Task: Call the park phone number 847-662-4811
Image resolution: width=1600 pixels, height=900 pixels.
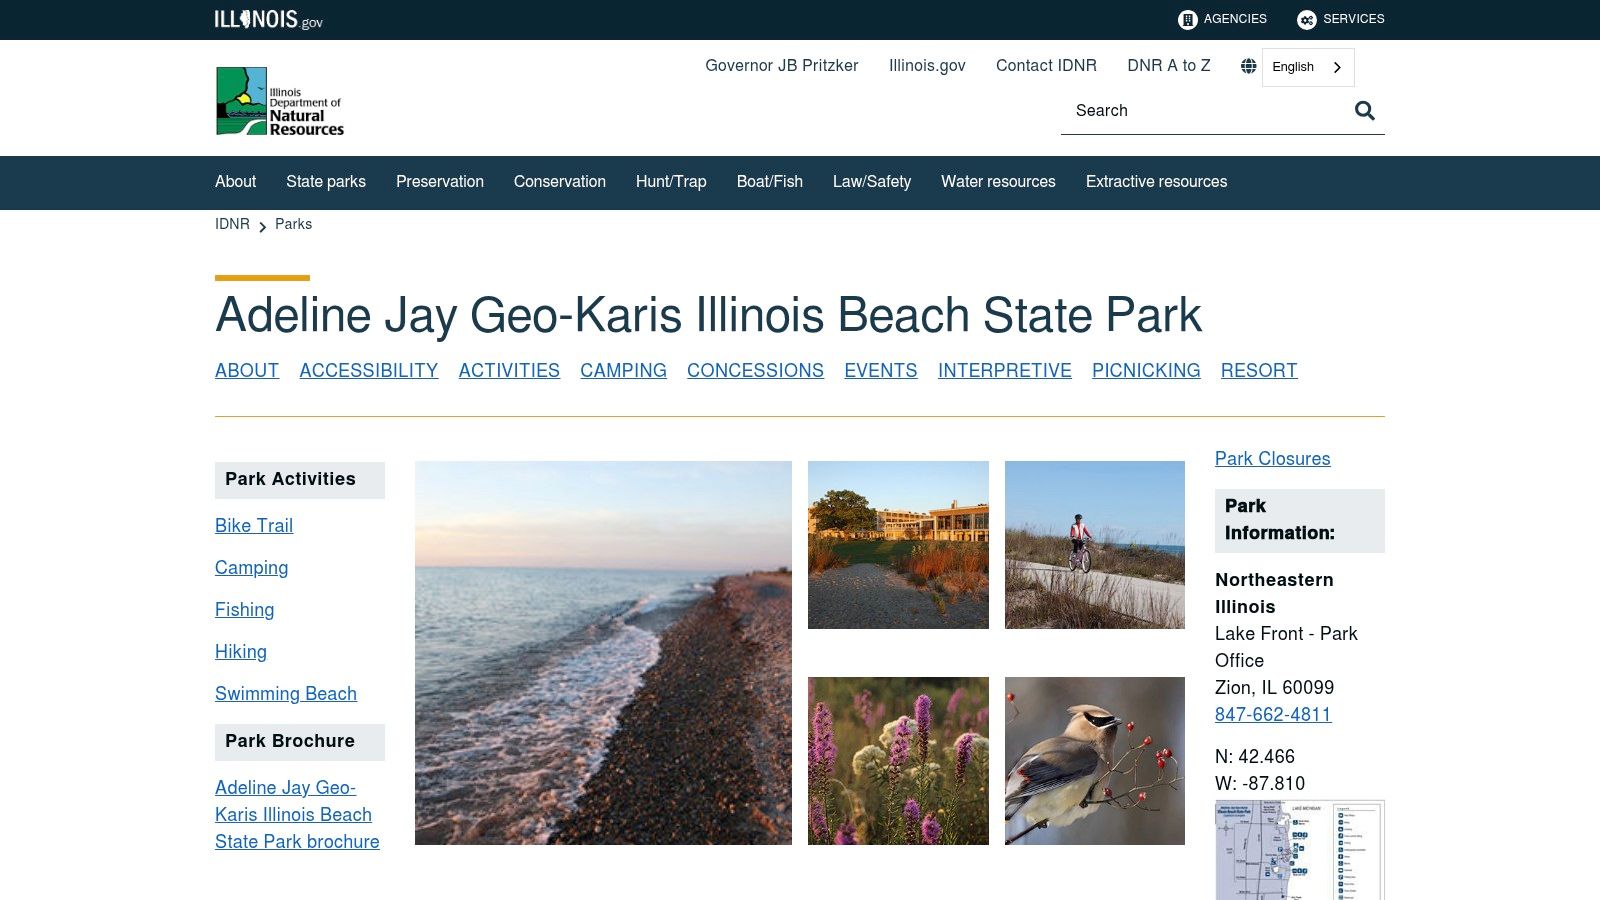Action: (1273, 715)
